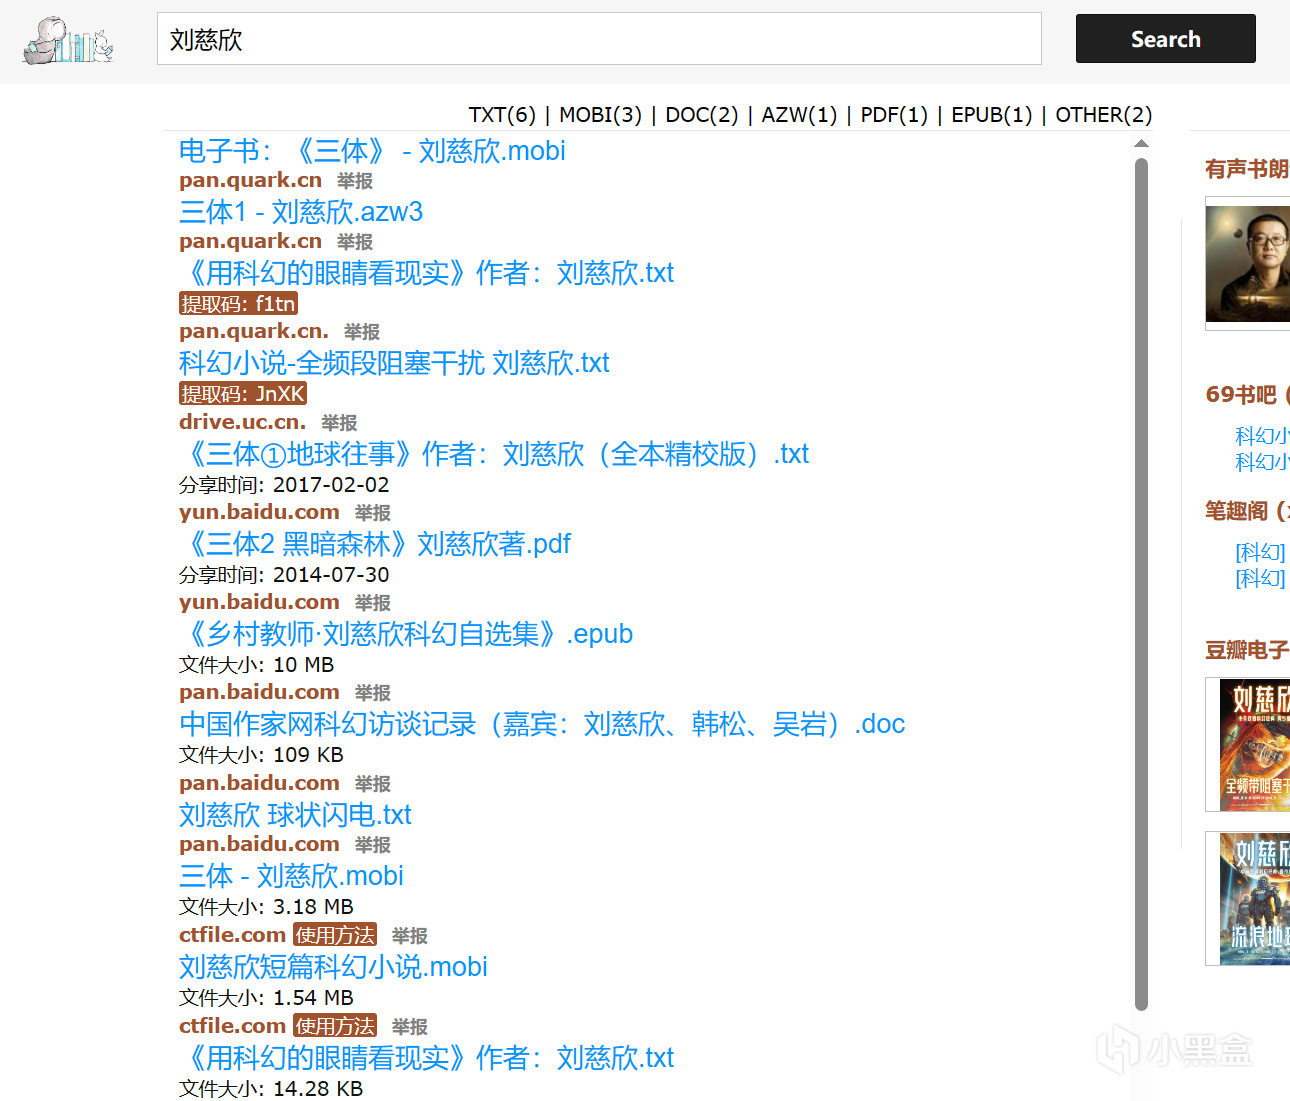Open 三体 - 刘慈欣.mobi link

pyautogui.click(x=291, y=876)
